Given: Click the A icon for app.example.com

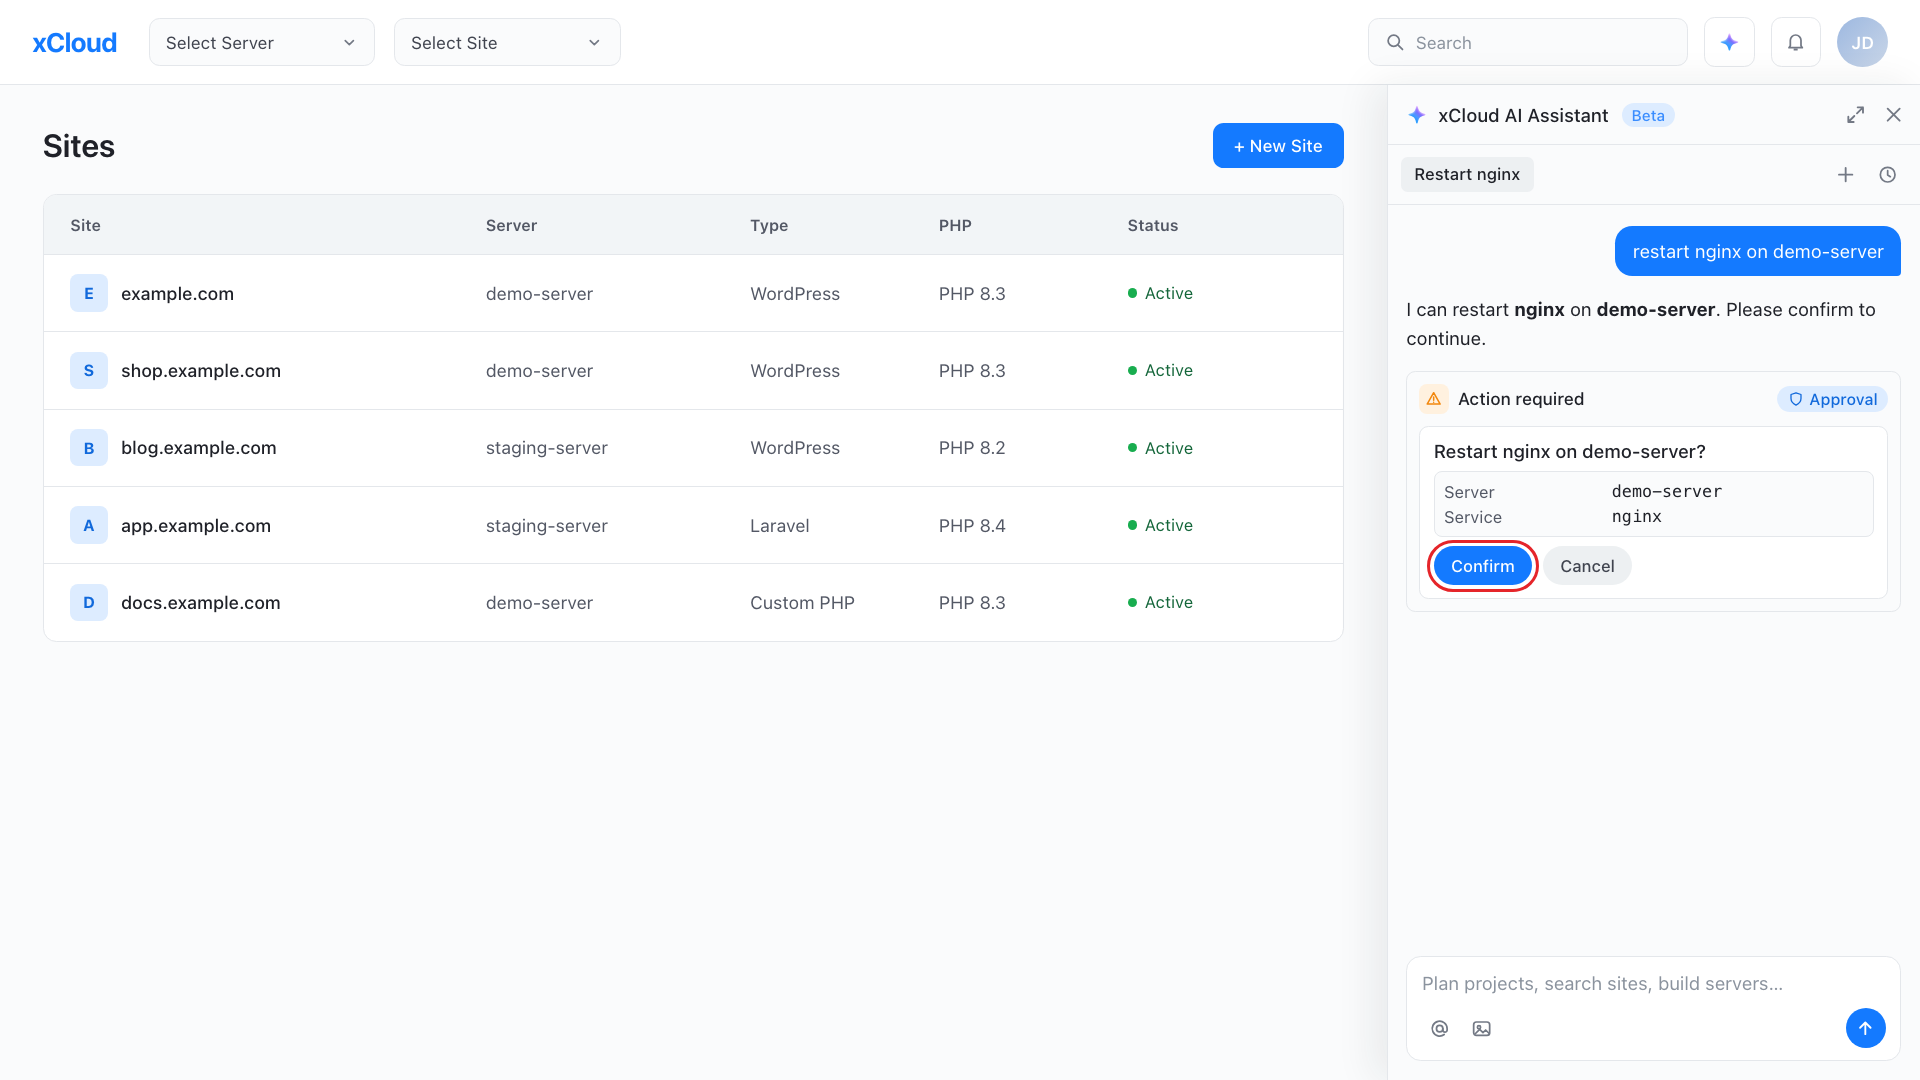Looking at the screenshot, I should point(89,525).
